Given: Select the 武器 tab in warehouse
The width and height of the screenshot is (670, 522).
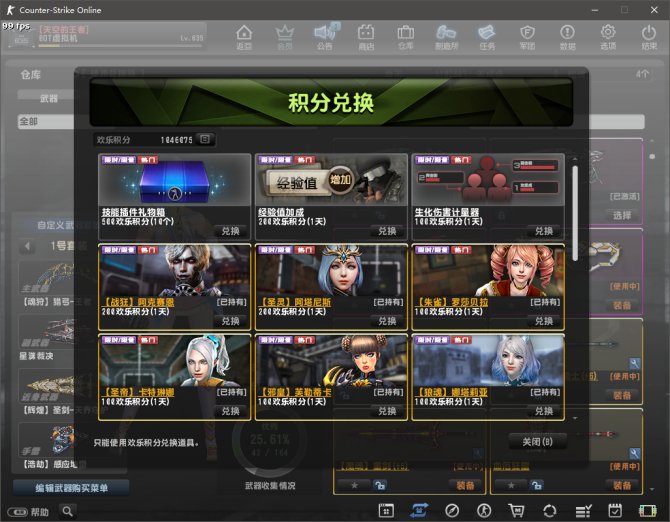Looking at the screenshot, I should [48, 98].
